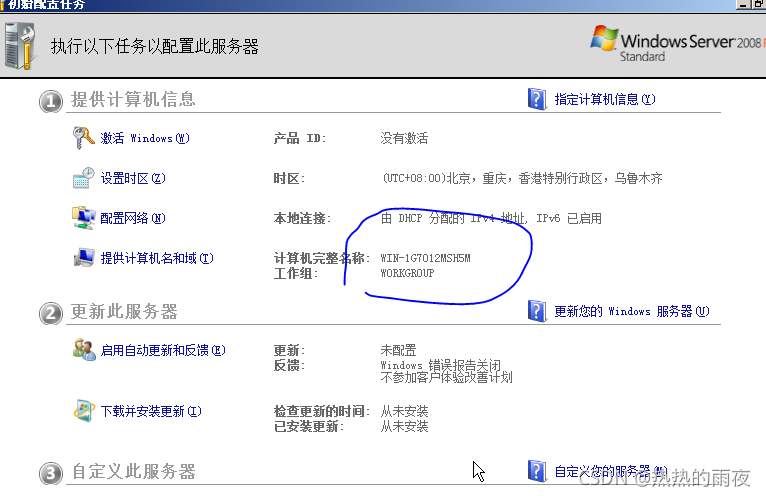Viewport: 766px width, 496px height.
Task: Click the help book icon beside 自定义您的服务器
Action: [x=537, y=471]
